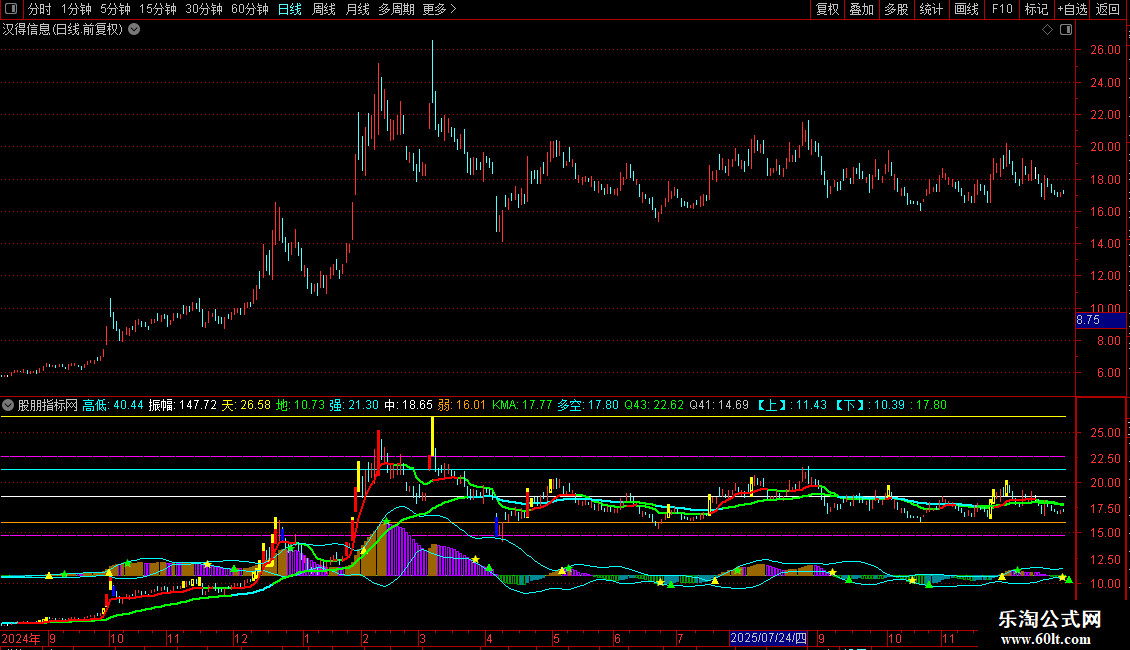This screenshot has width=1130, height=650.
Task: Expand the 汉得信息 stock title dropdown
Action: tap(134, 29)
